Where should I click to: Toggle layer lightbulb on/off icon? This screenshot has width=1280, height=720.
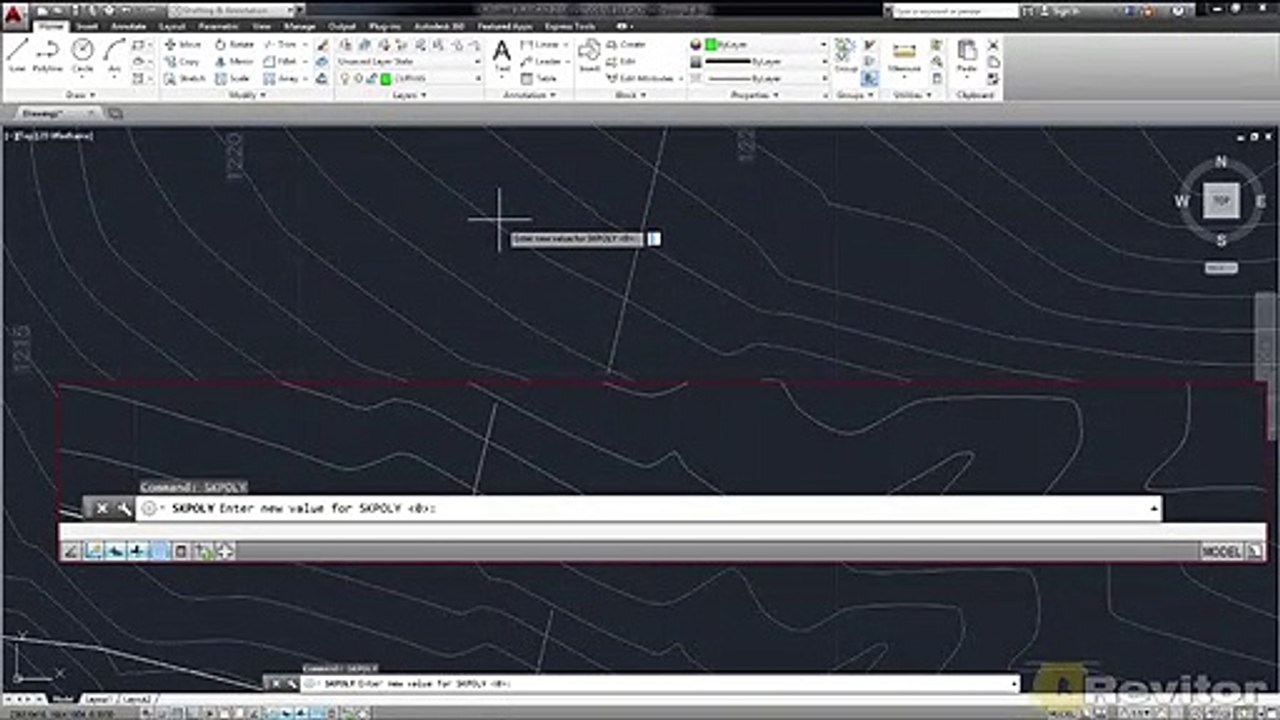[x=345, y=78]
